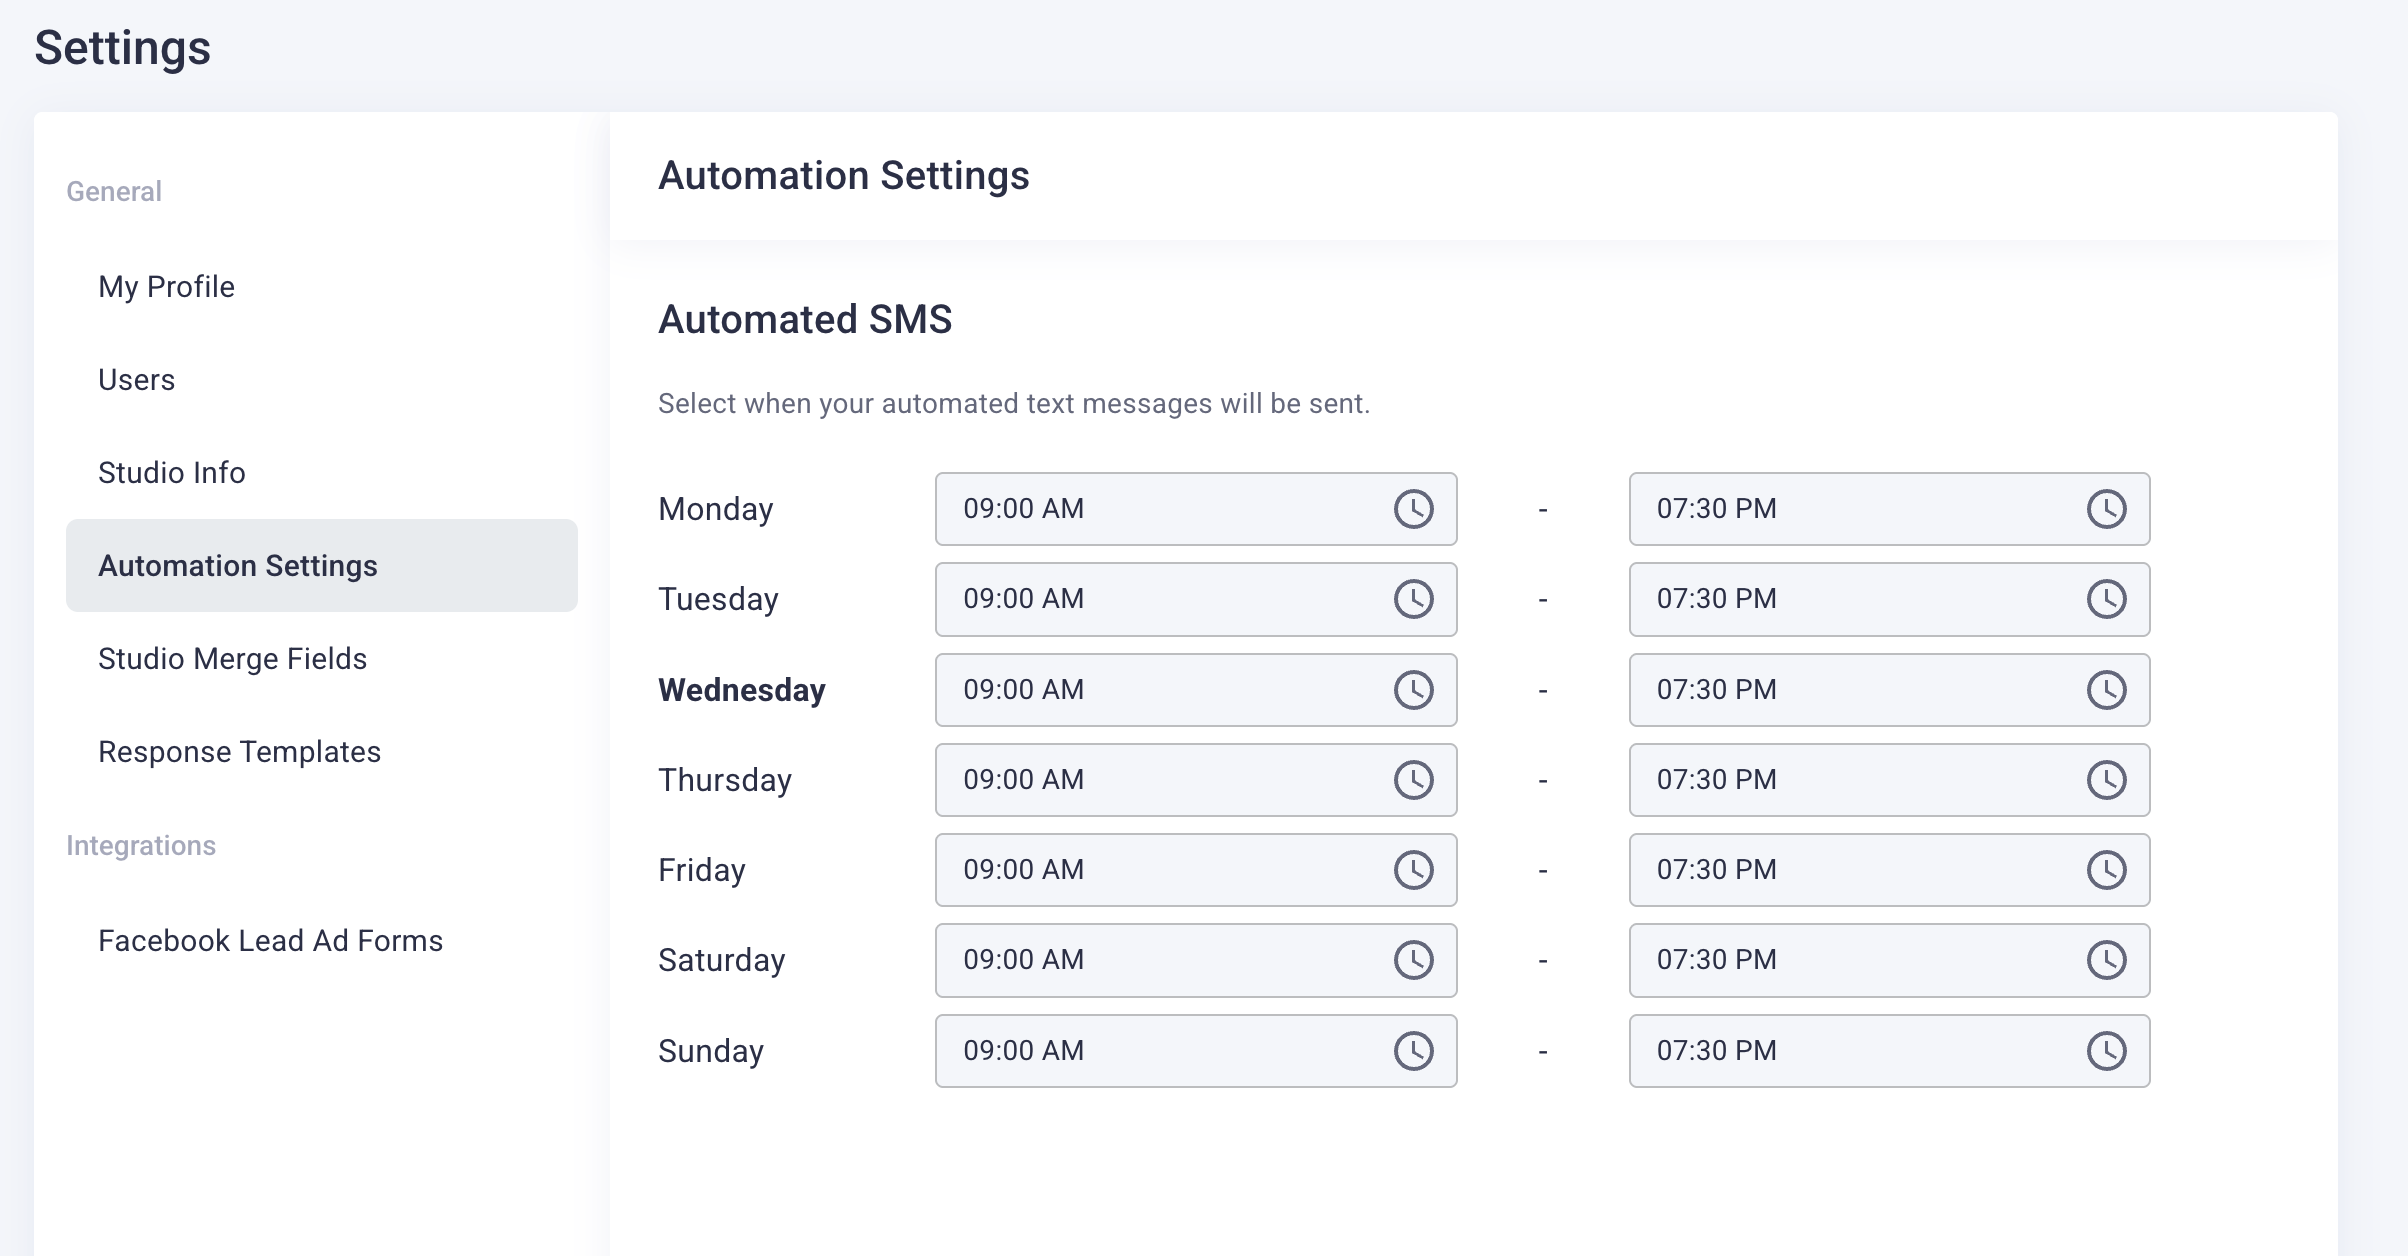This screenshot has width=2408, height=1256.
Task: Click Monday 09:00 AM start time field
Action: coord(1150,509)
